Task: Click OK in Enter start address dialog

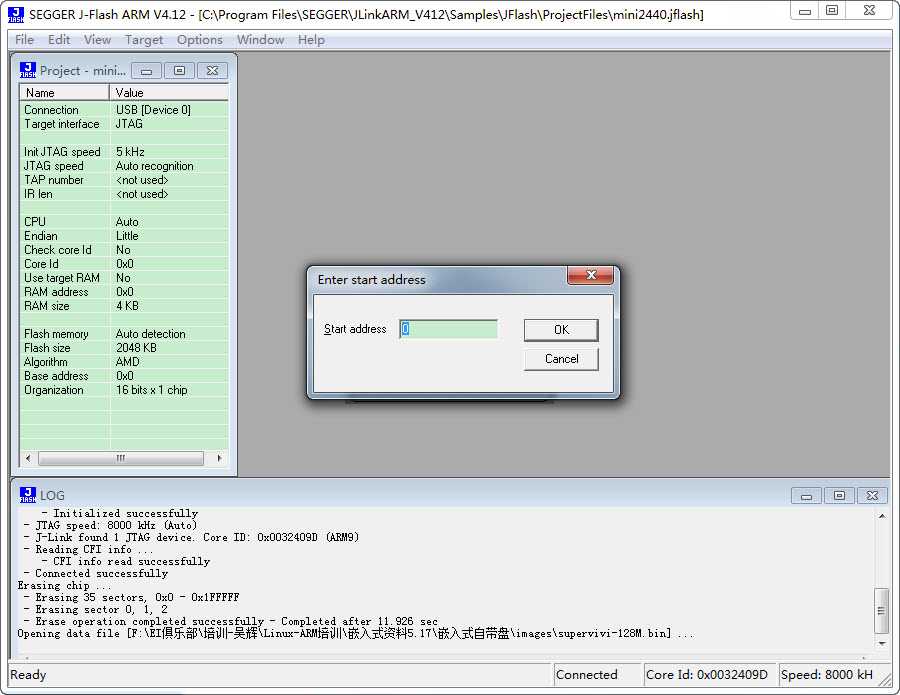Action: [x=561, y=330]
